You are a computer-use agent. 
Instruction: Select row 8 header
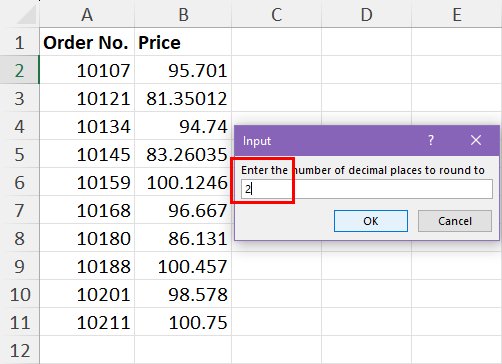[19, 238]
